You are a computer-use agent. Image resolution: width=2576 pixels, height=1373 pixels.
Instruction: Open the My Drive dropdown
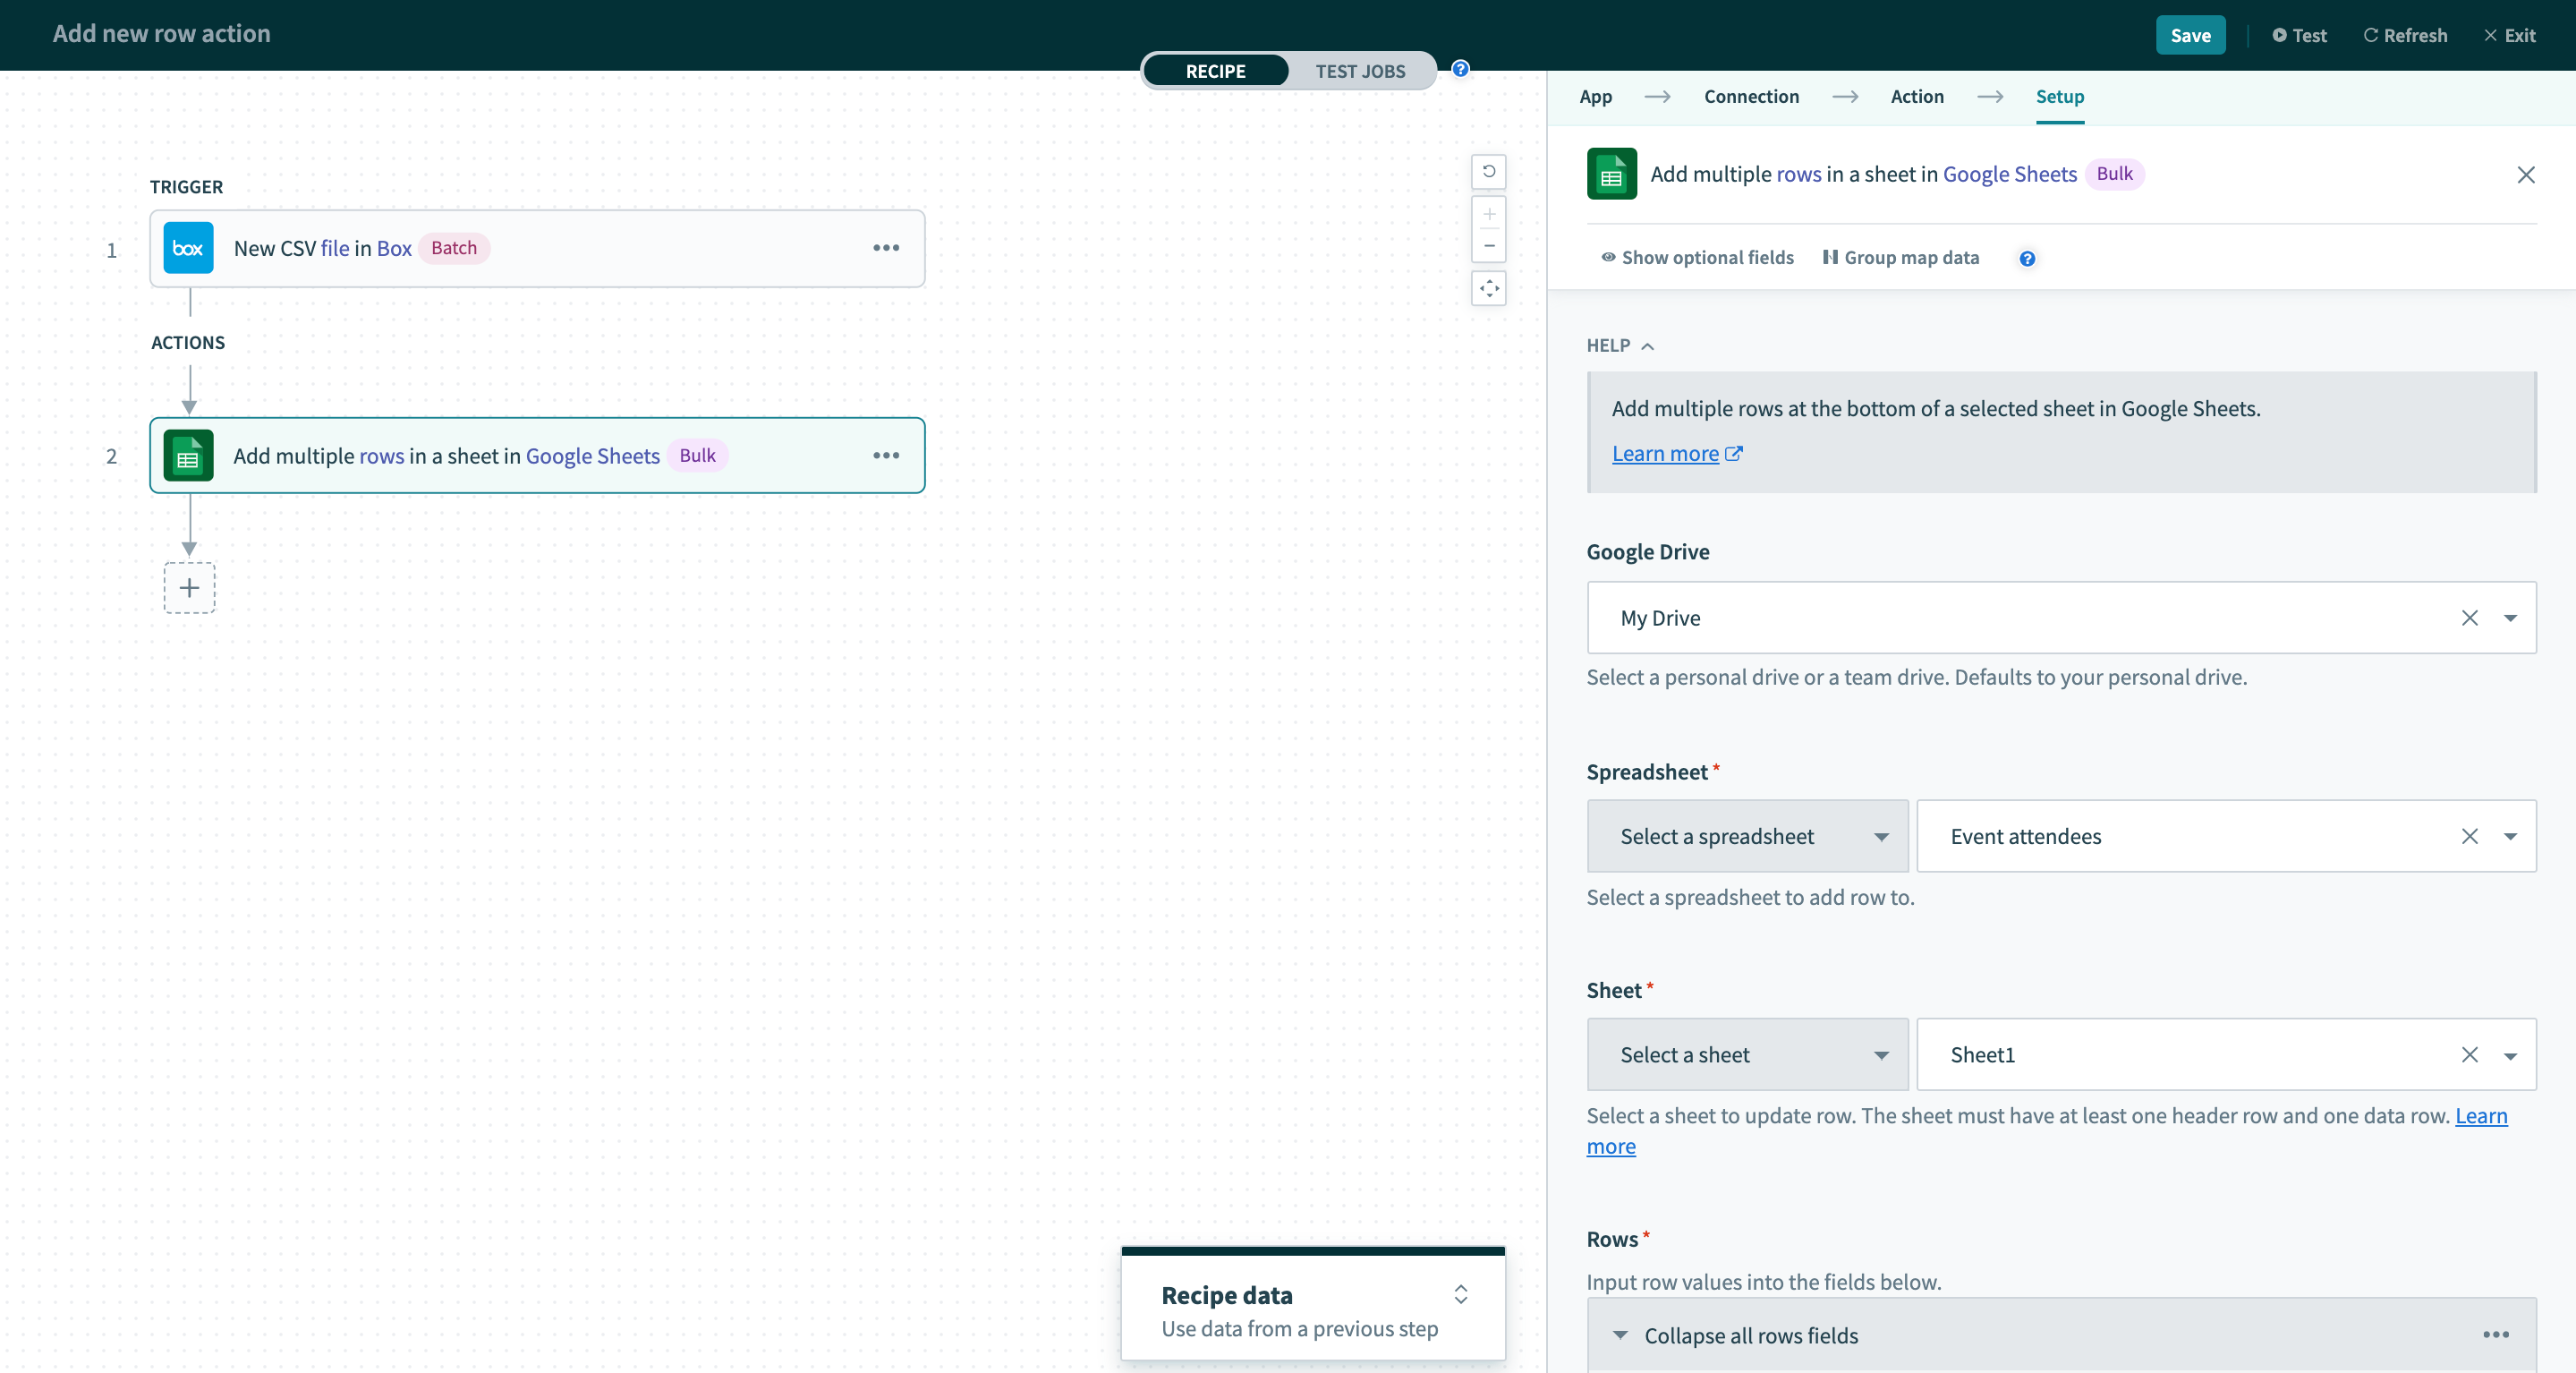[x=2510, y=618]
